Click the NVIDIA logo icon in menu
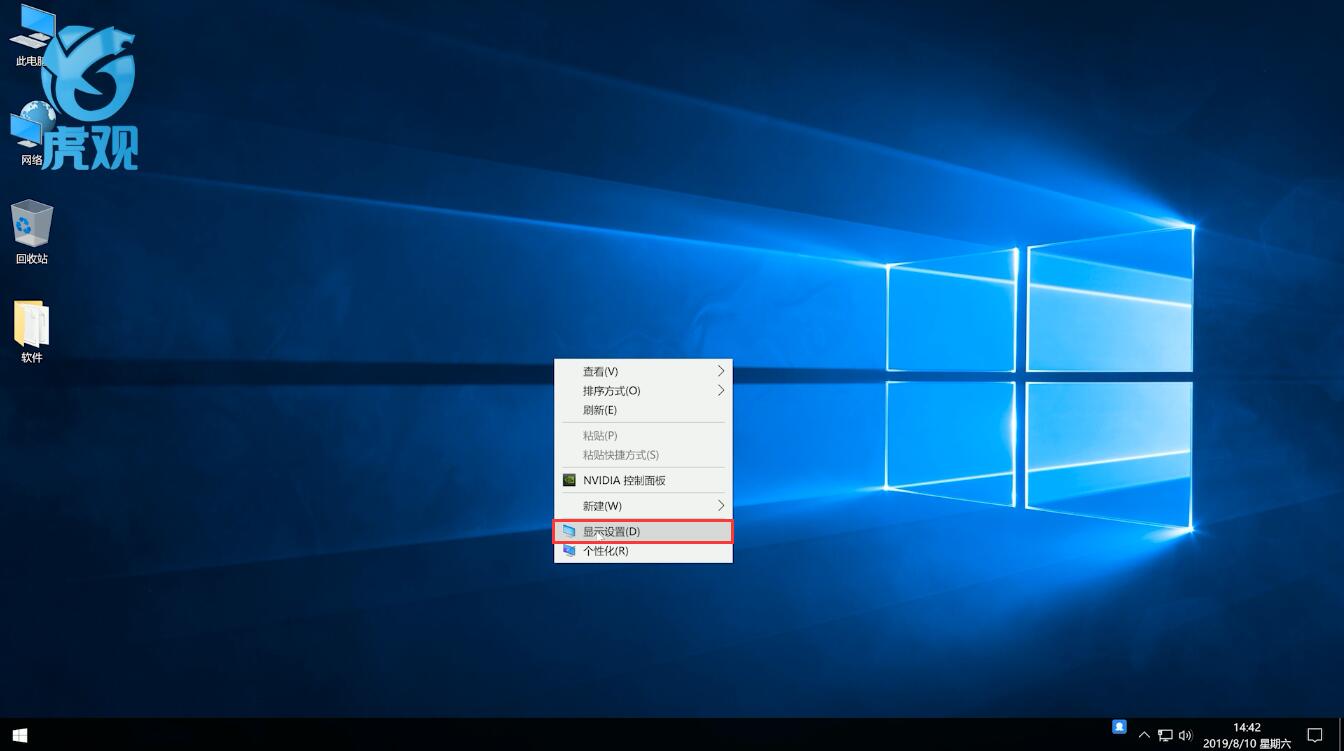 [x=569, y=480]
